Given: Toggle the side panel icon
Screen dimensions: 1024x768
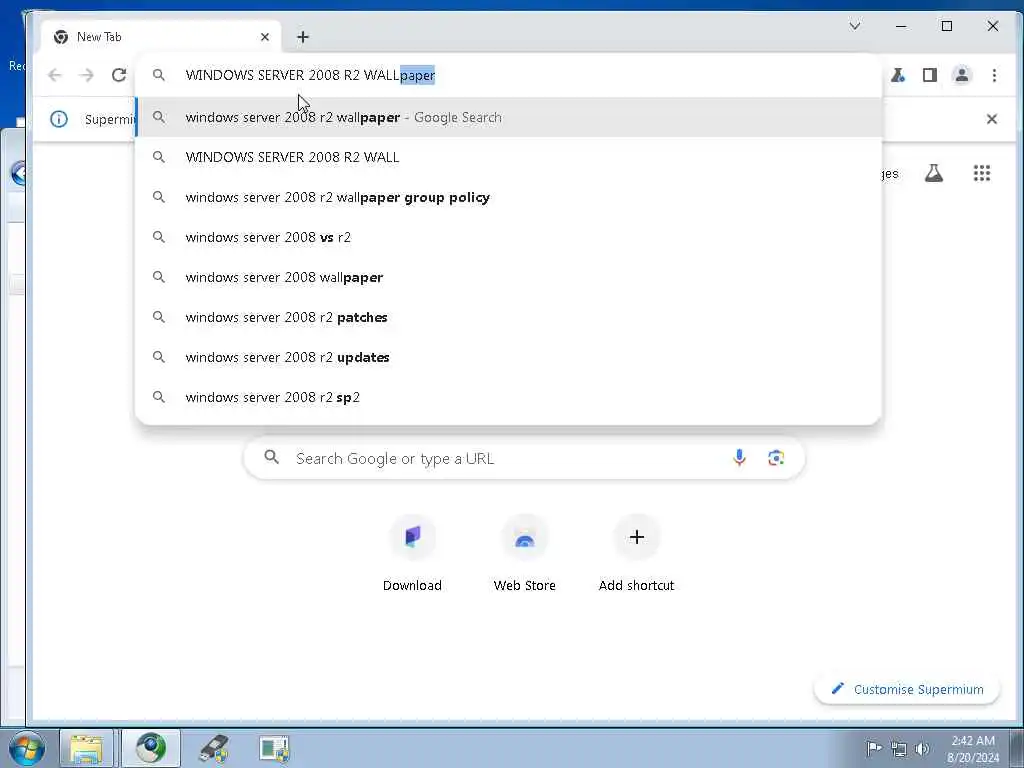Looking at the screenshot, I should point(930,75).
